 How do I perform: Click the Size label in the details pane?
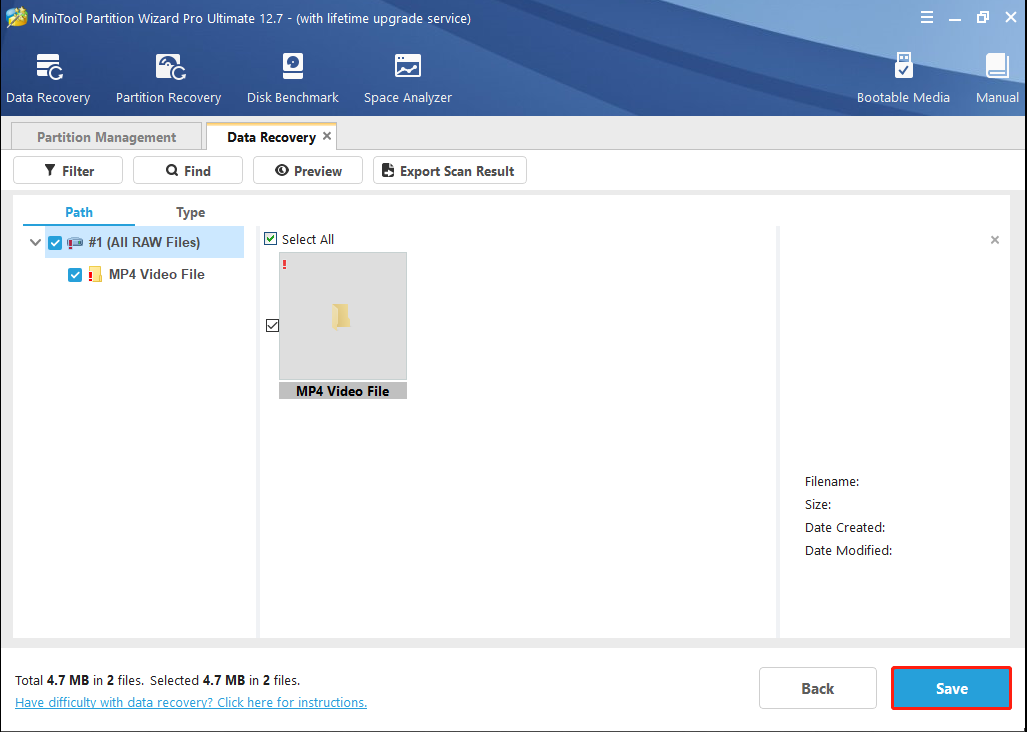pos(817,504)
